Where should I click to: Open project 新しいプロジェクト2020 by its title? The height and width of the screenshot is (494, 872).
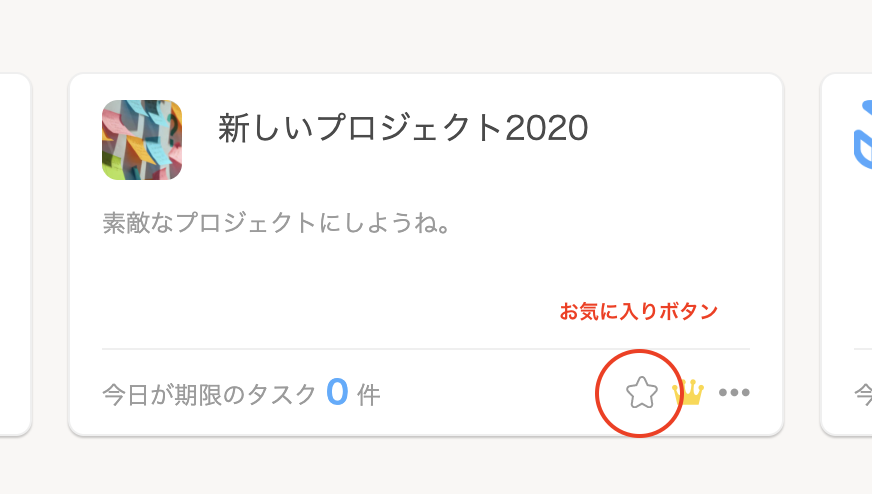(403, 128)
